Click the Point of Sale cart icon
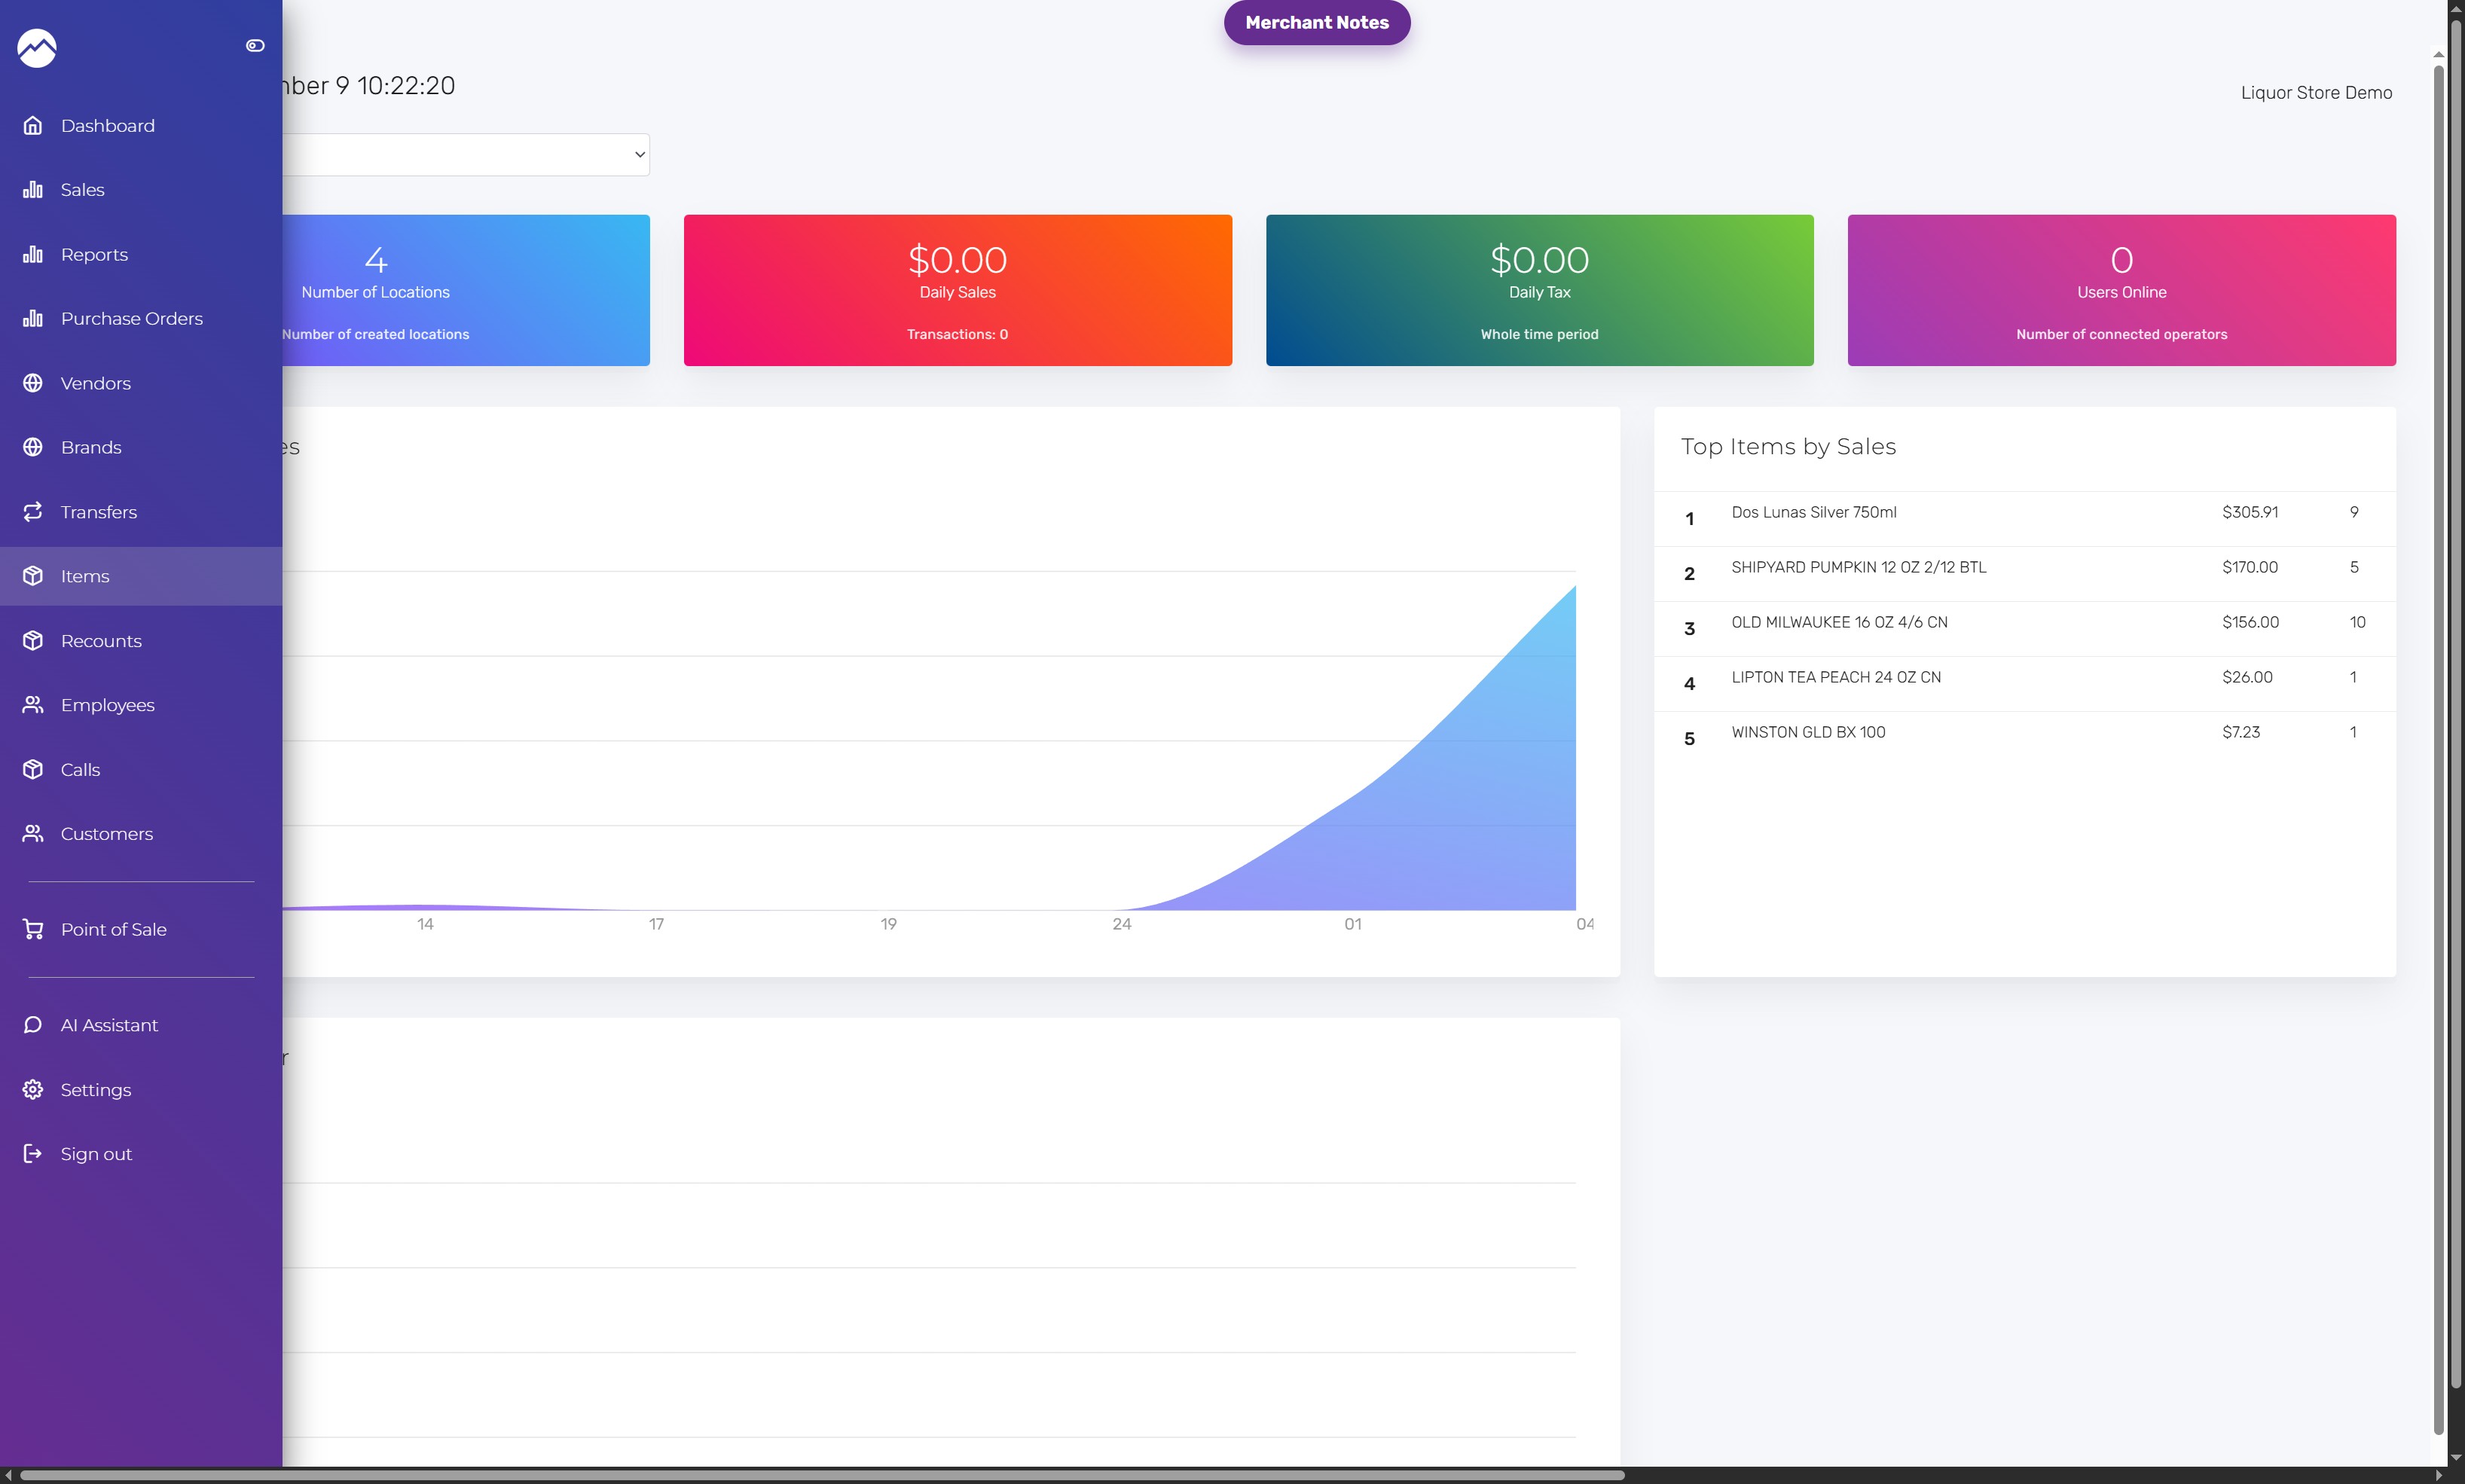The width and height of the screenshot is (2465, 1484). point(33,929)
